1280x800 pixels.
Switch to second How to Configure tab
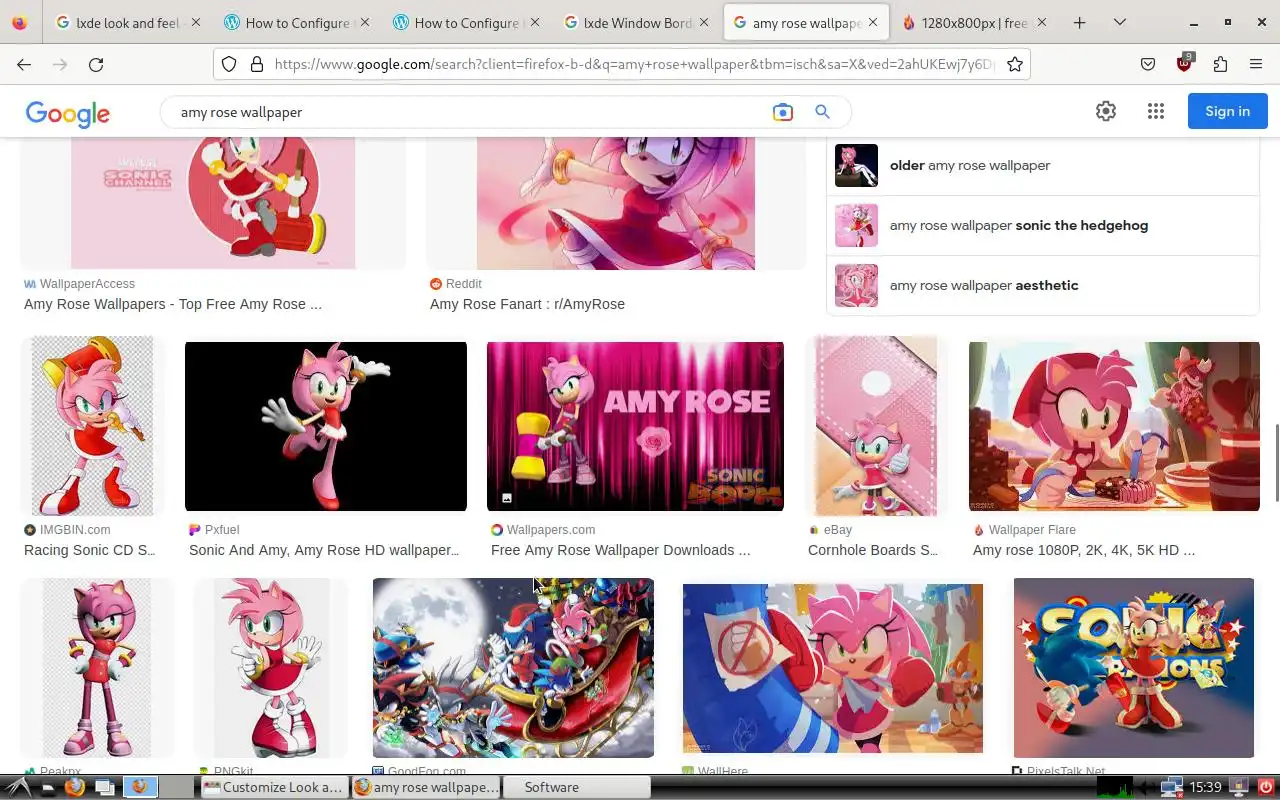[x=466, y=22]
